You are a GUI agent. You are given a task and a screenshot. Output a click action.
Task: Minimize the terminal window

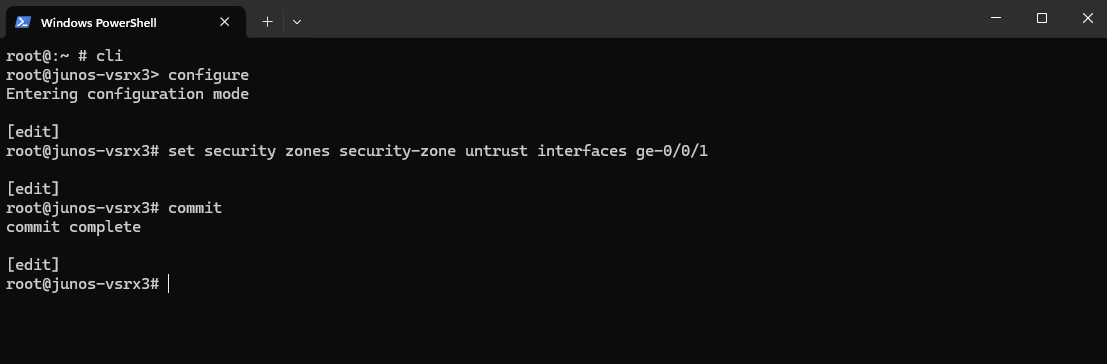[995, 18]
